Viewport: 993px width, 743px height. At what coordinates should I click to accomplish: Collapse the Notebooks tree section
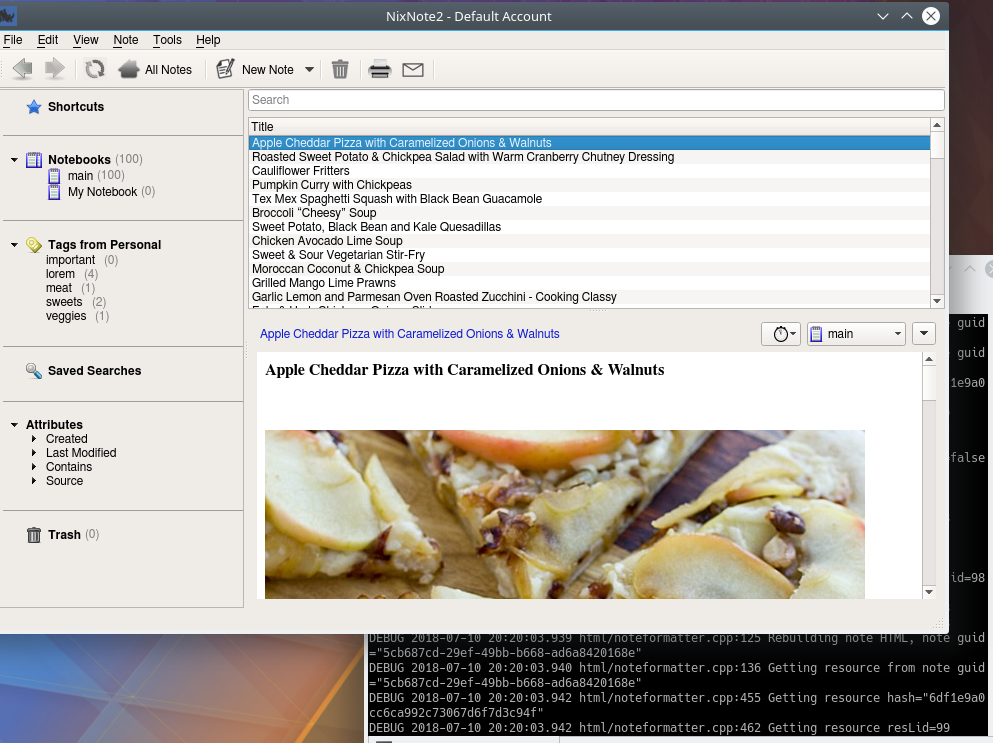click(15, 160)
